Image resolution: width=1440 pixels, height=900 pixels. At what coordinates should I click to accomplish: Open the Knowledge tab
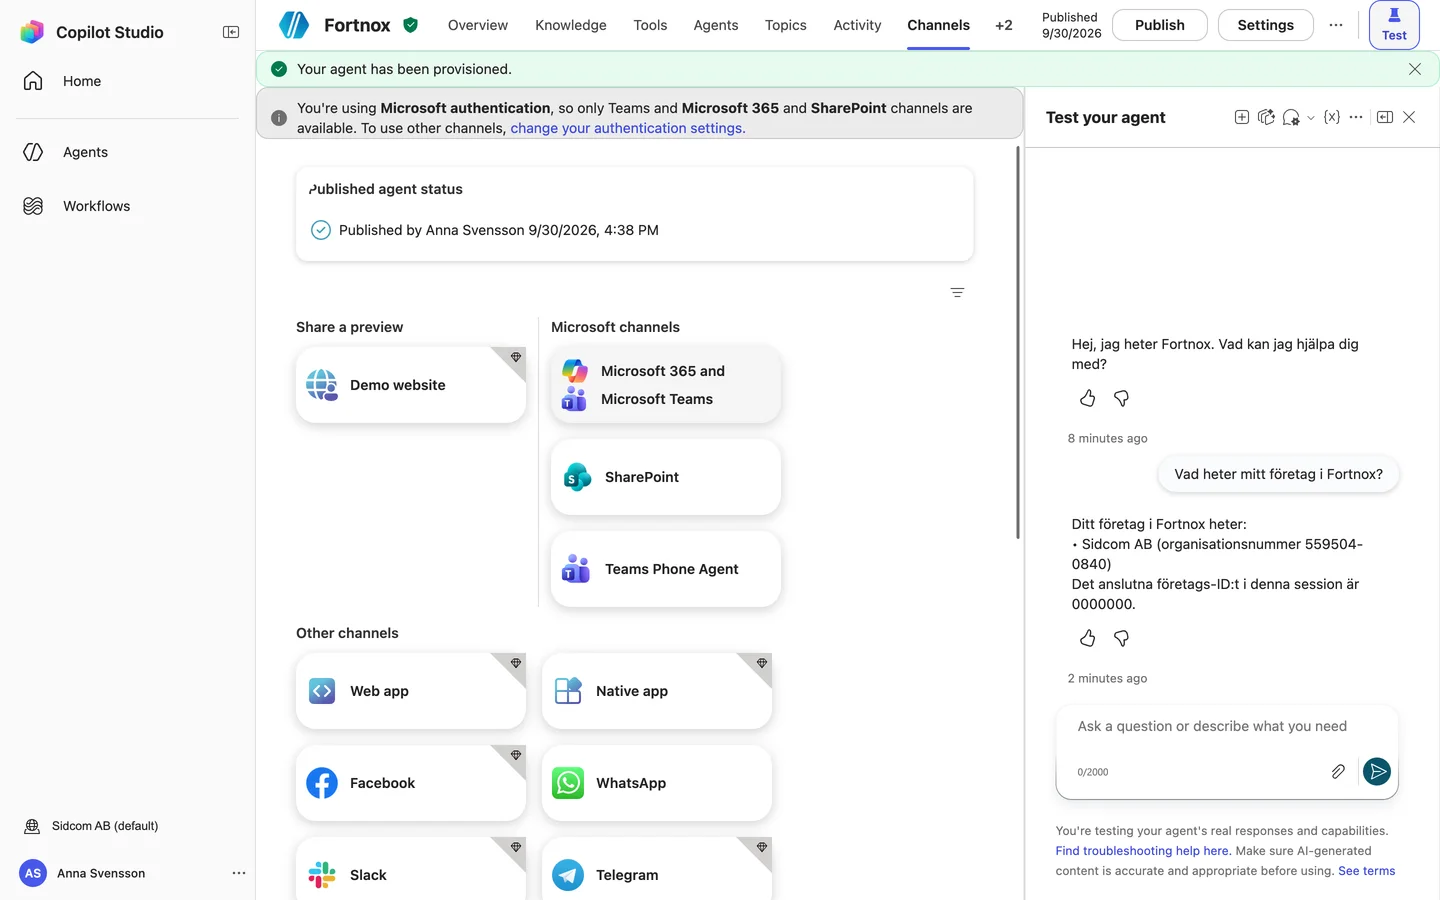[x=571, y=25]
